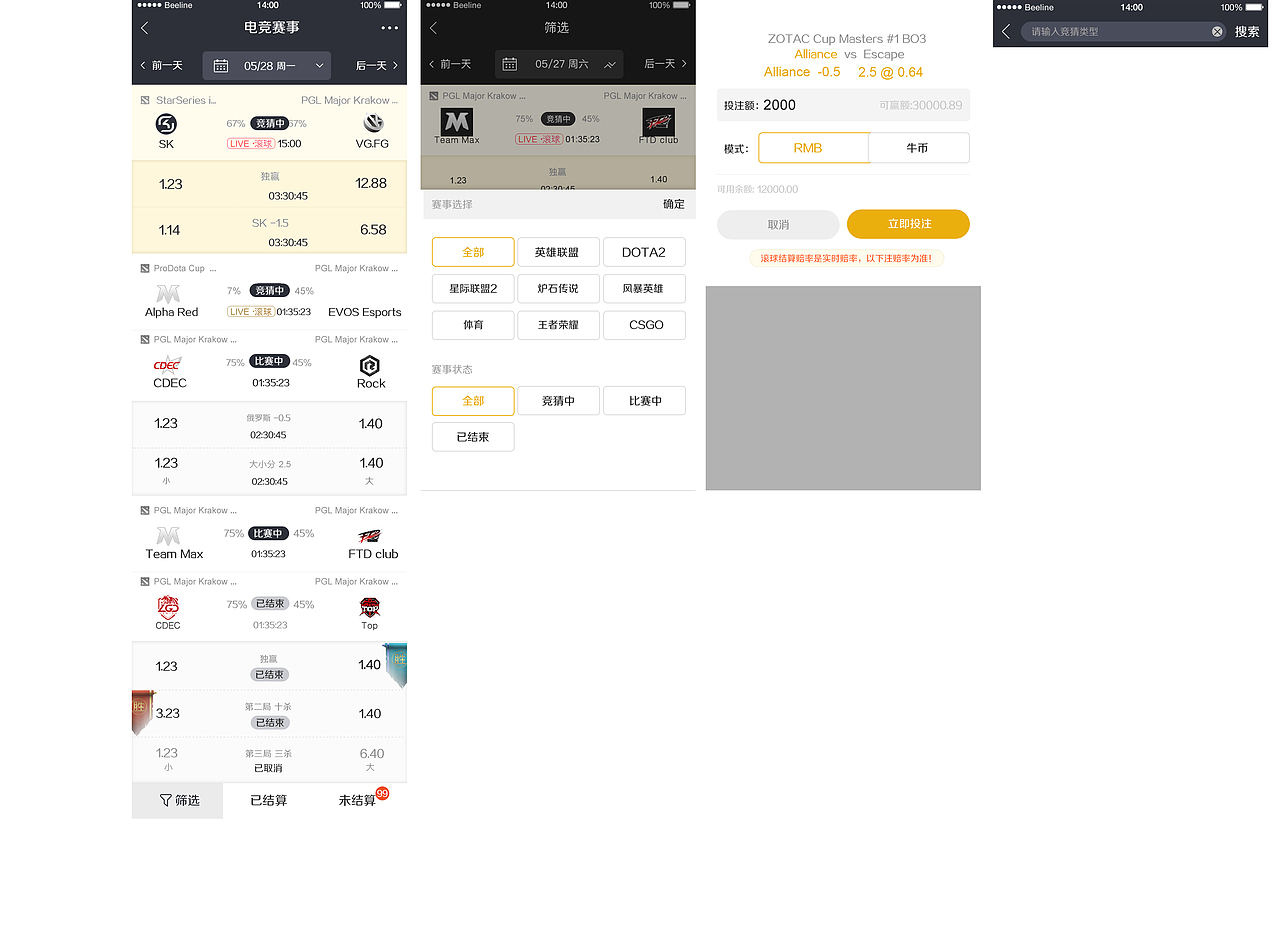
Task: Tap the 搜索 search button
Action: pyautogui.click(x=1247, y=32)
